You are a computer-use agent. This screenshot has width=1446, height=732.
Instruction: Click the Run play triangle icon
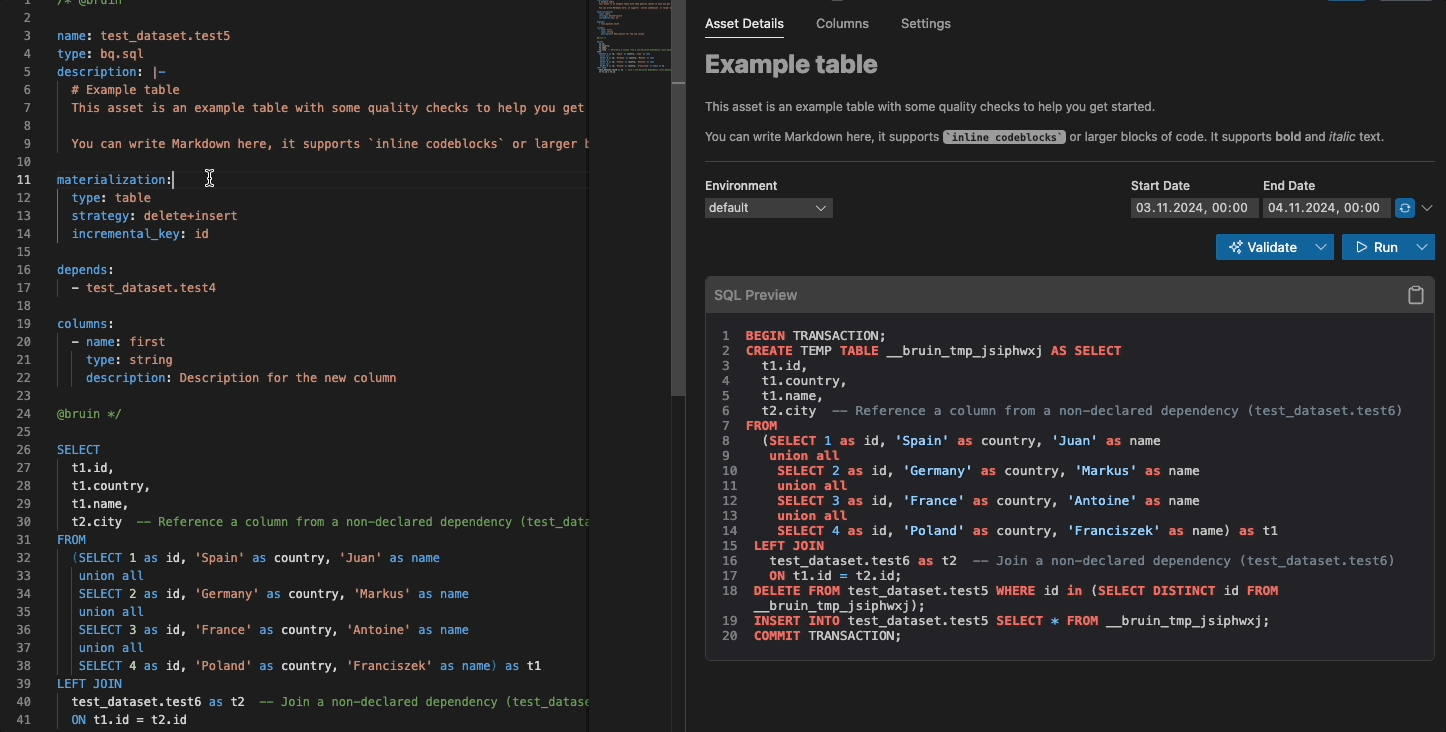pos(1361,247)
